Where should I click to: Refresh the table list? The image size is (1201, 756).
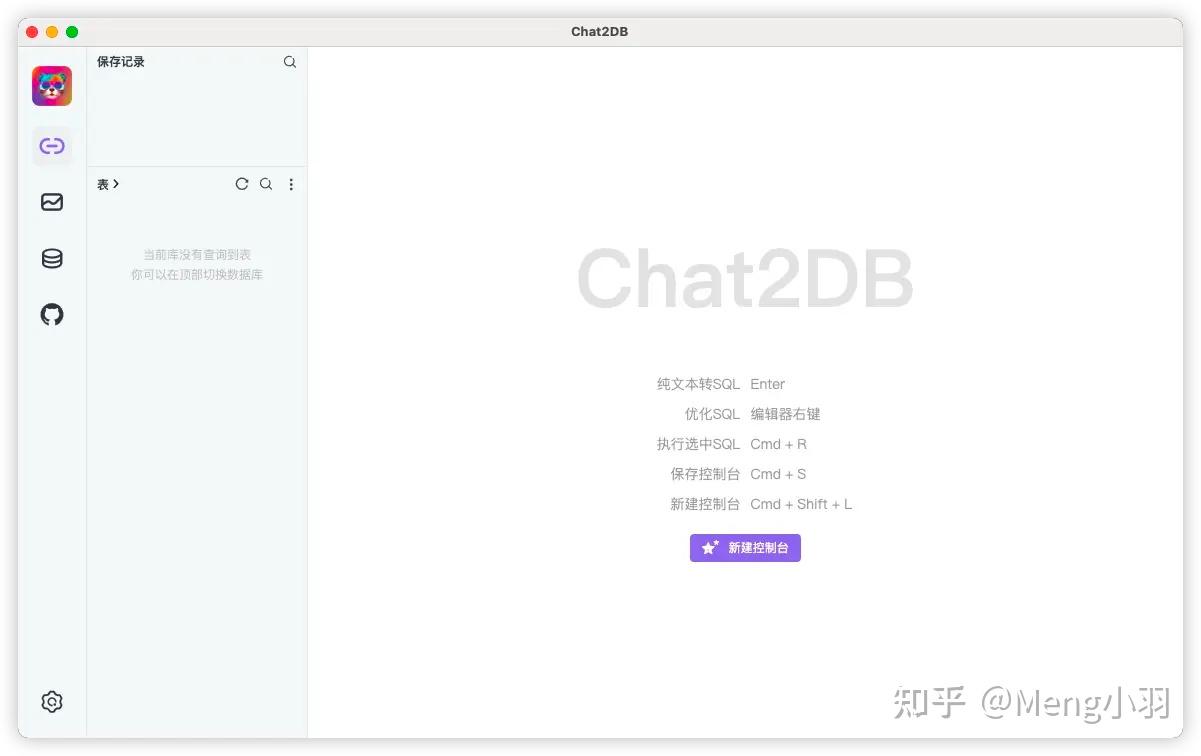click(242, 184)
